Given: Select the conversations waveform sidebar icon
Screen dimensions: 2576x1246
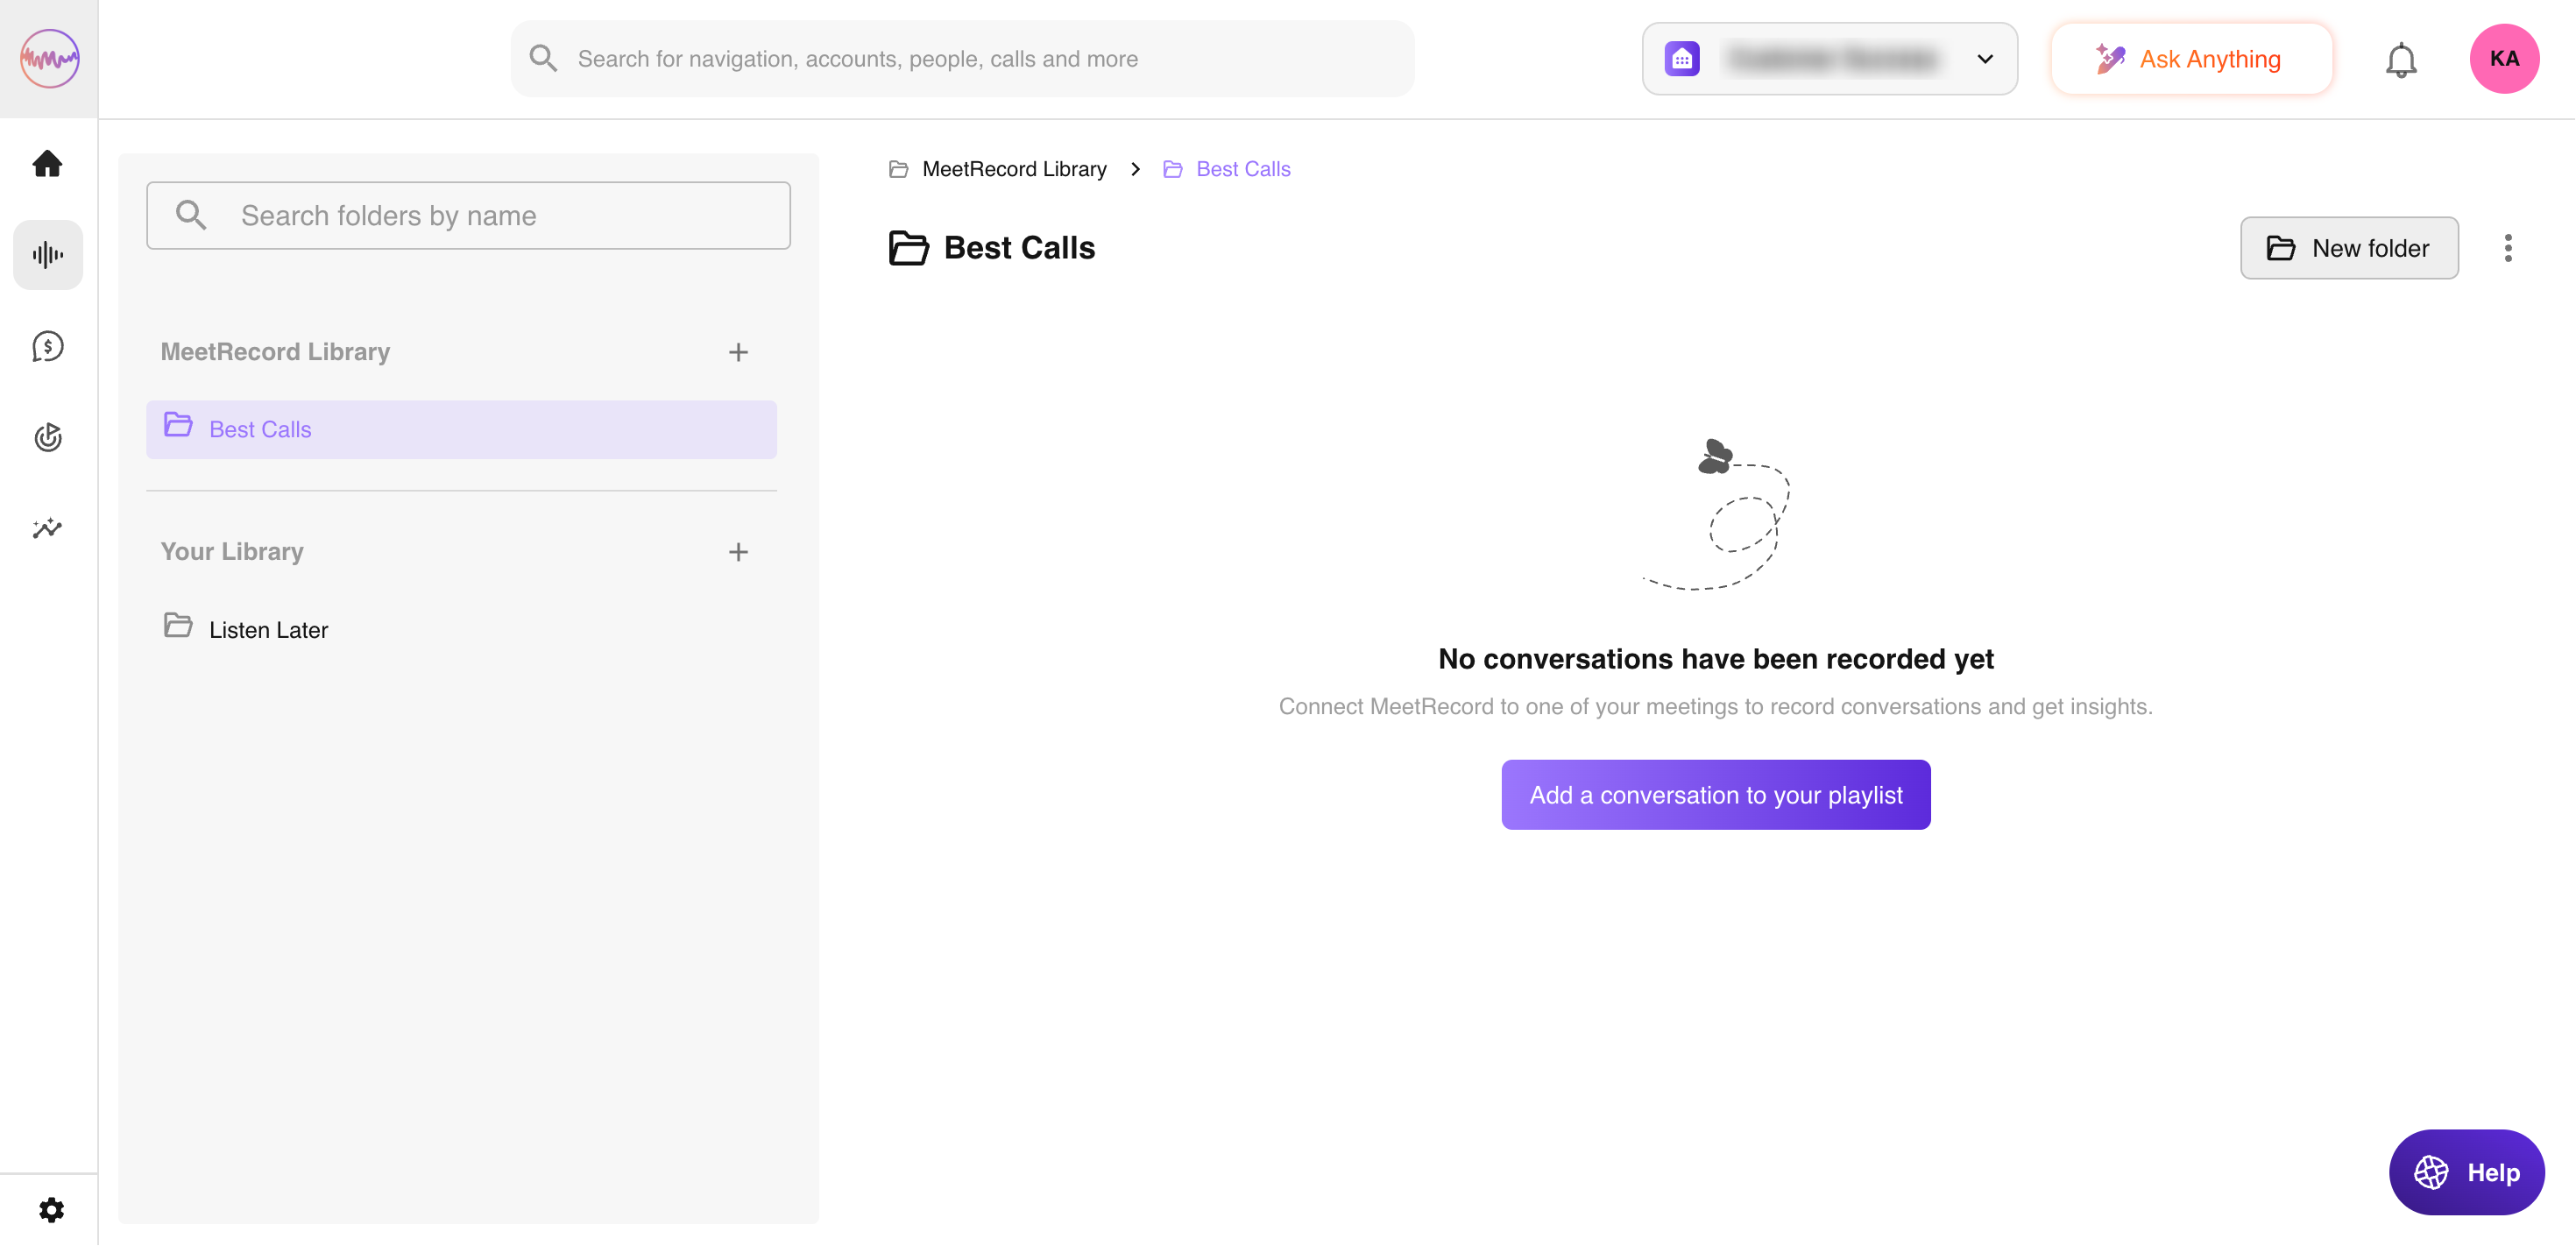Looking at the screenshot, I should [47, 255].
